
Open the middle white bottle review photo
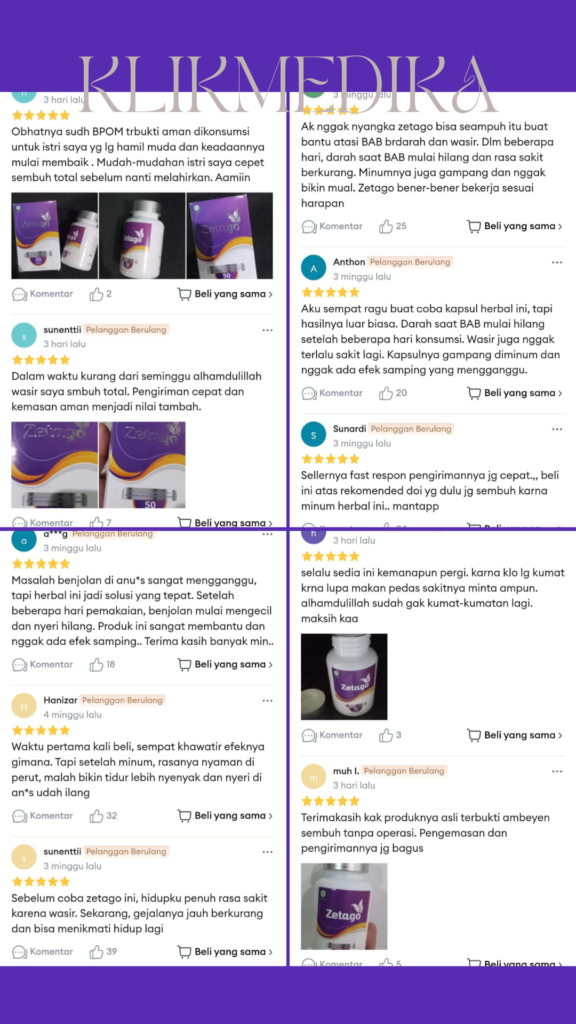[142, 236]
